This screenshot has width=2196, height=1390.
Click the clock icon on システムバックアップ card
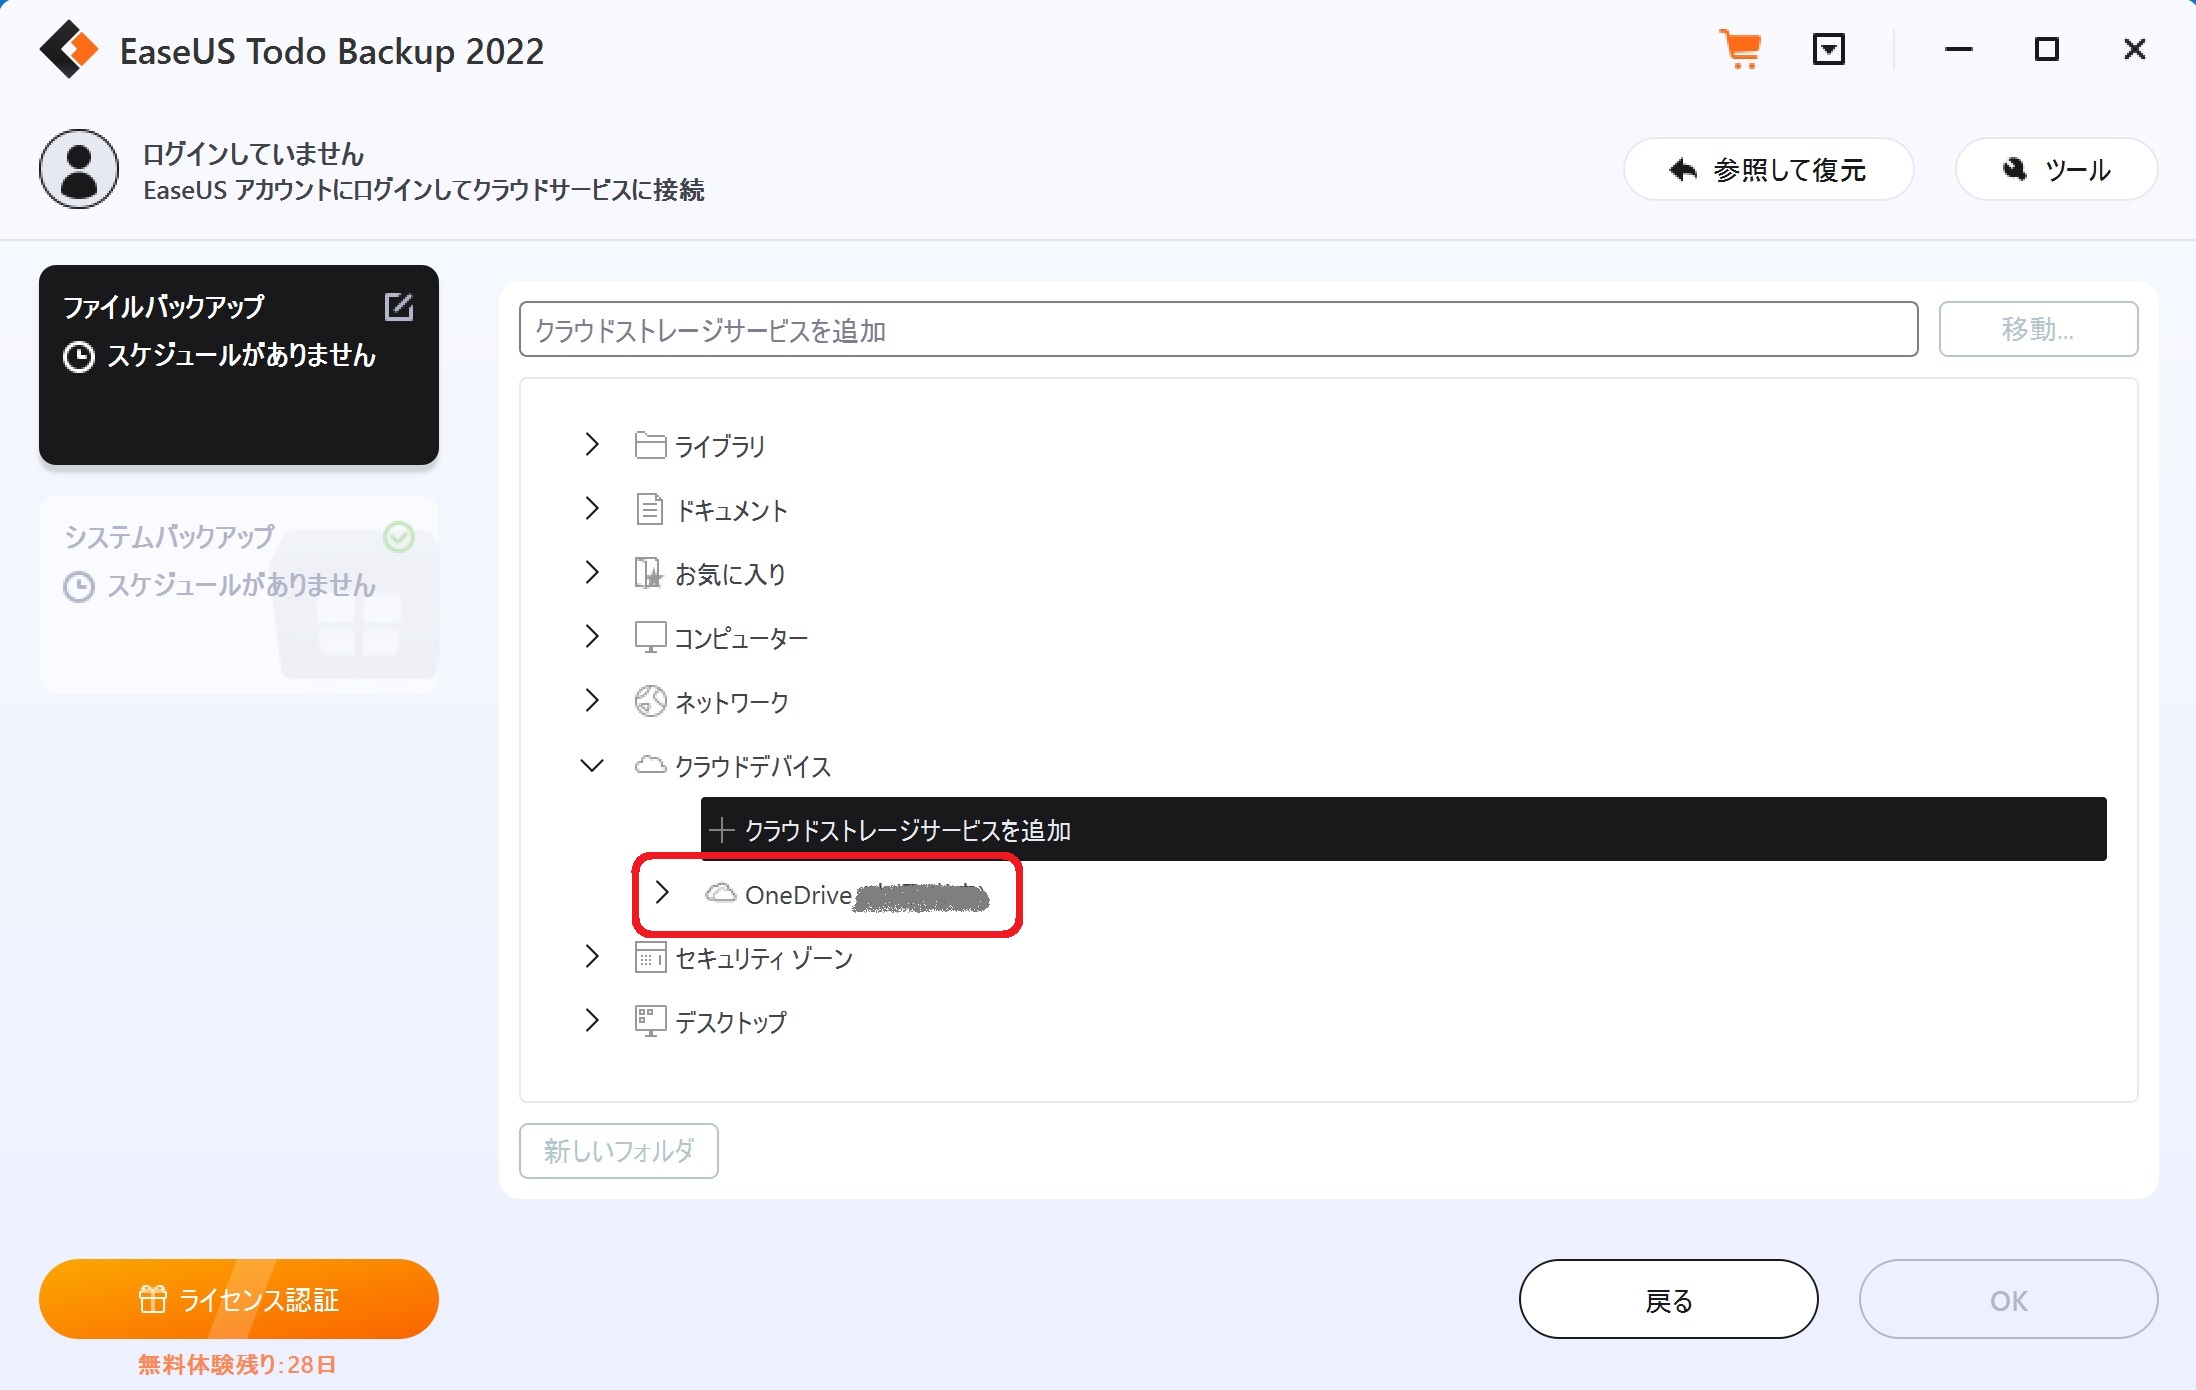click(x=79, y=587)
